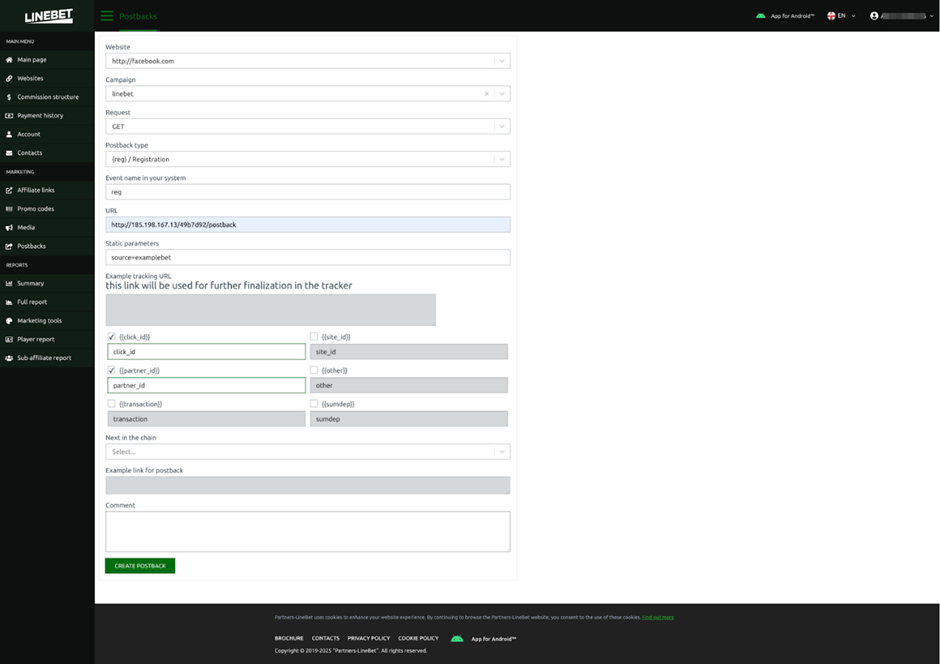Click the barcode icon beside Promo codes

9,209
